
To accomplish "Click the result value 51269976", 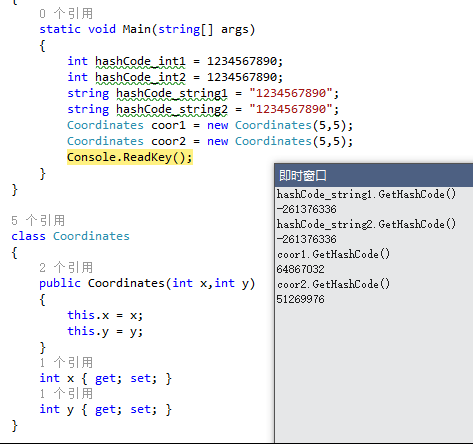I will (x=300, y=299).
